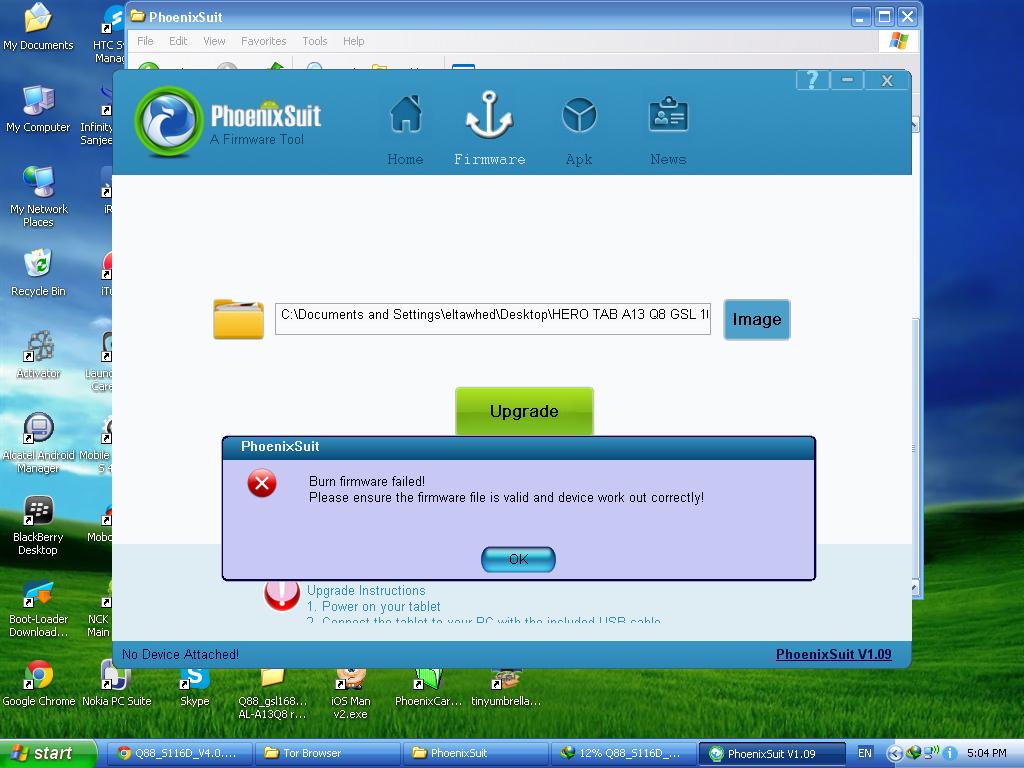Screen dimensions: 1024x768
Task: Click the system tray clock 5:04 PM
Action: point(986,753)
